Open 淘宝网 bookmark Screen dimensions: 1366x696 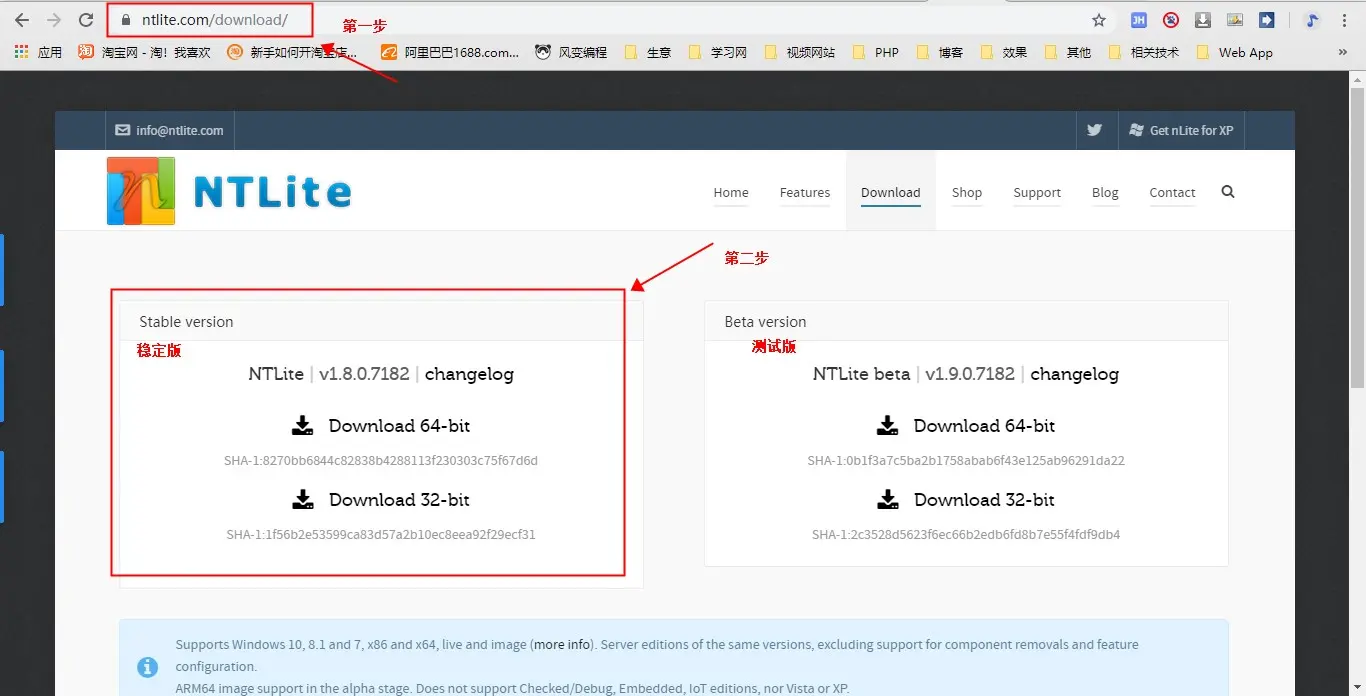click(x=144, y=52)
